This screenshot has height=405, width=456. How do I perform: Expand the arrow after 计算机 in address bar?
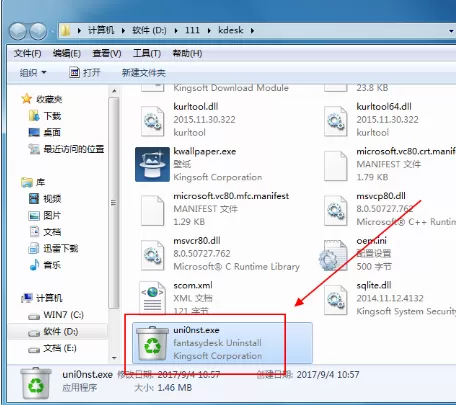[x=123, y=31]
